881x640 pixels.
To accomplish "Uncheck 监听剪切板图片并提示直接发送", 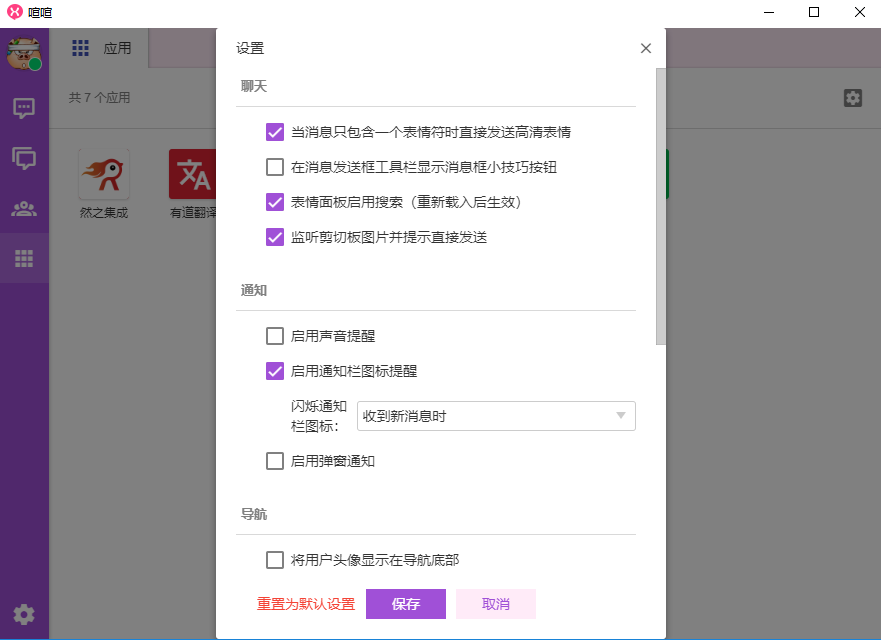I will tap(275, 237).
